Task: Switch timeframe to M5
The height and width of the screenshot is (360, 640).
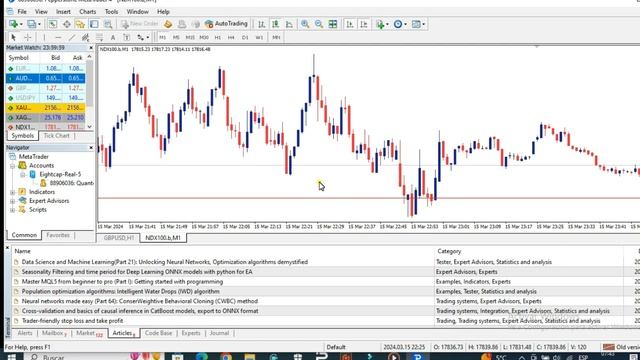Action: 176,38
